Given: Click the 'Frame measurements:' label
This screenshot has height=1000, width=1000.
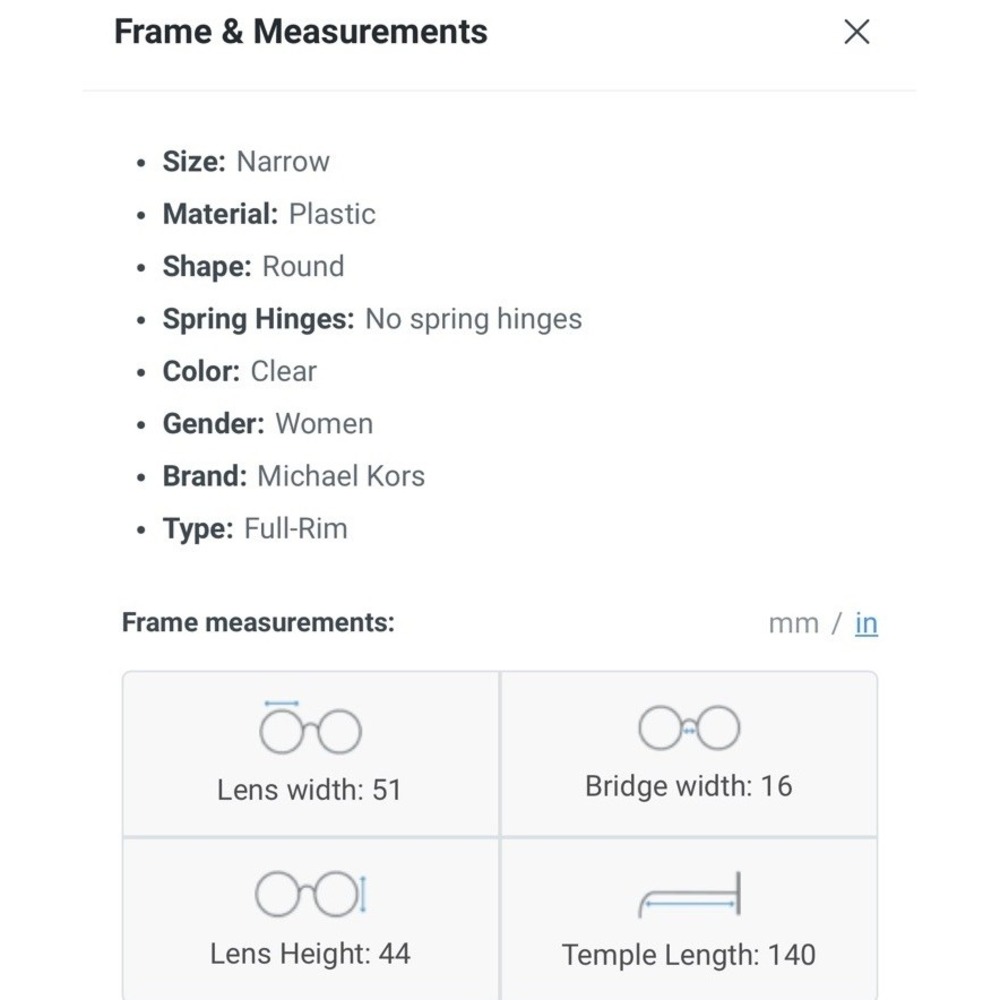Looking at the screenshot, I should click(x=258, y=622).
